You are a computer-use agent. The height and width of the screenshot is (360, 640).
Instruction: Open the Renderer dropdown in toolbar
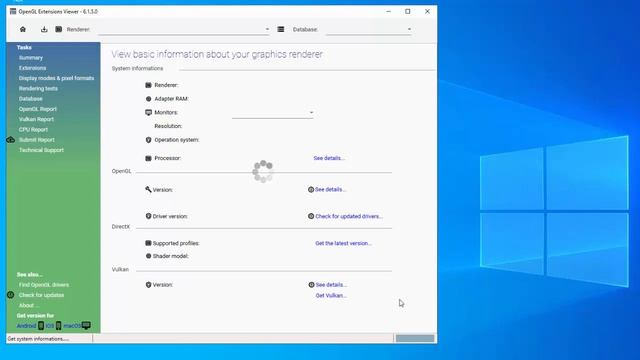click(184, 29)
